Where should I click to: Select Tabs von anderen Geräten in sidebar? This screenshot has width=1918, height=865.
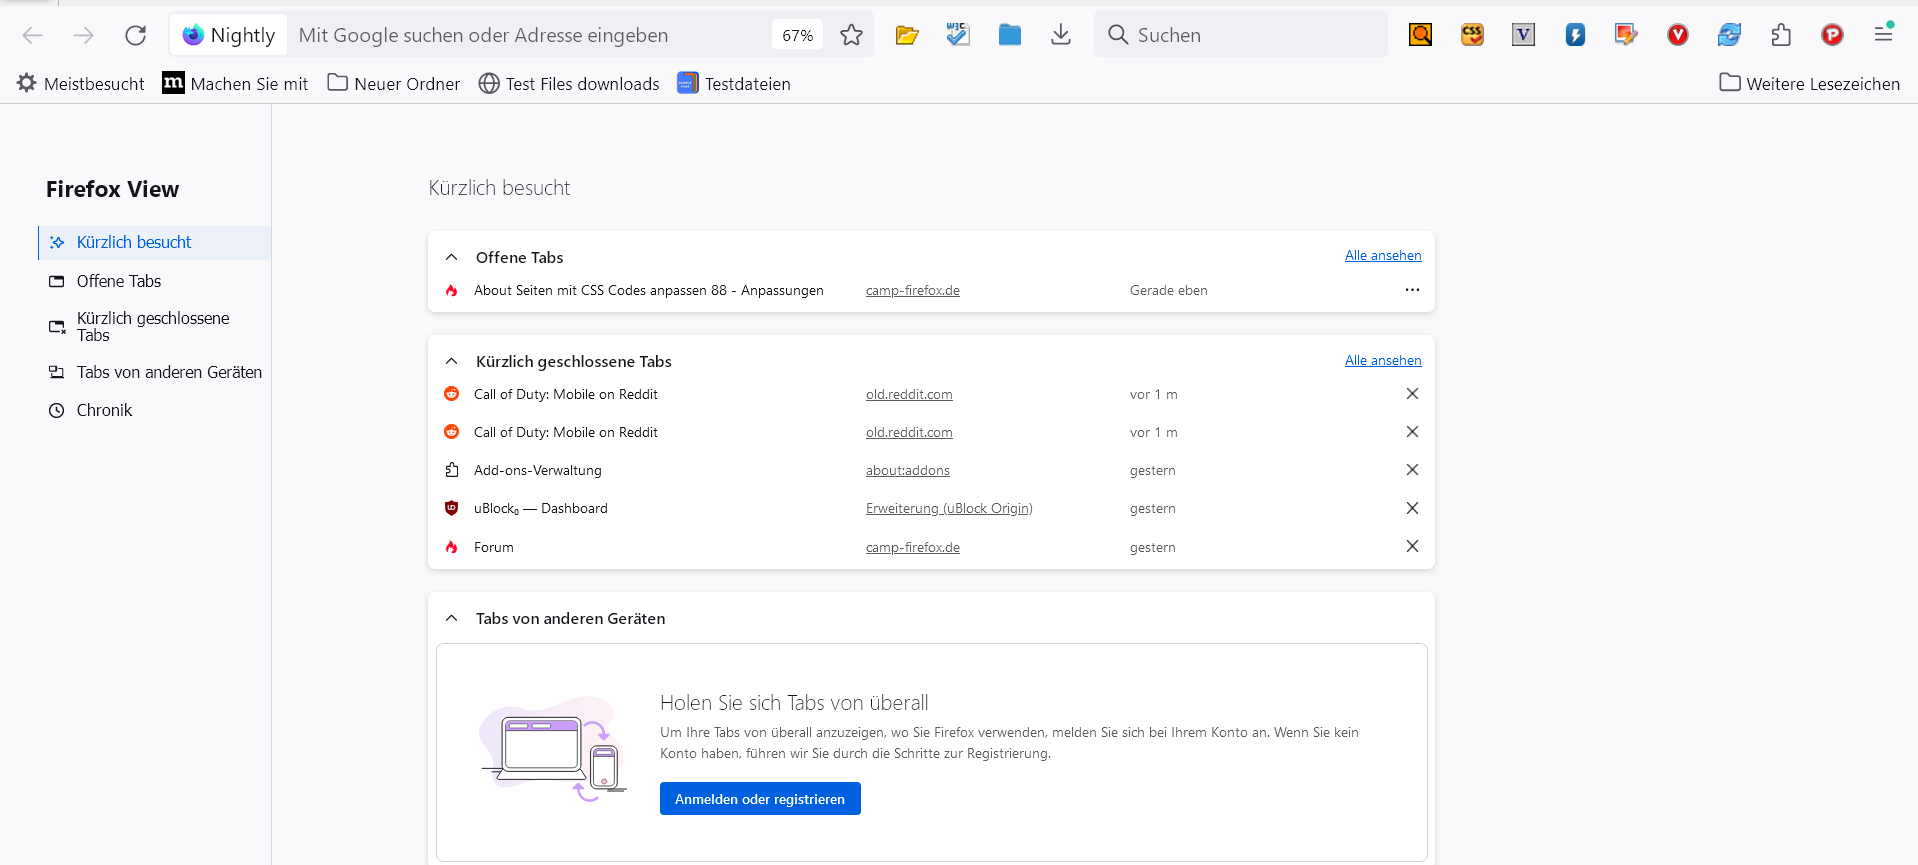(x=168, y=372)
